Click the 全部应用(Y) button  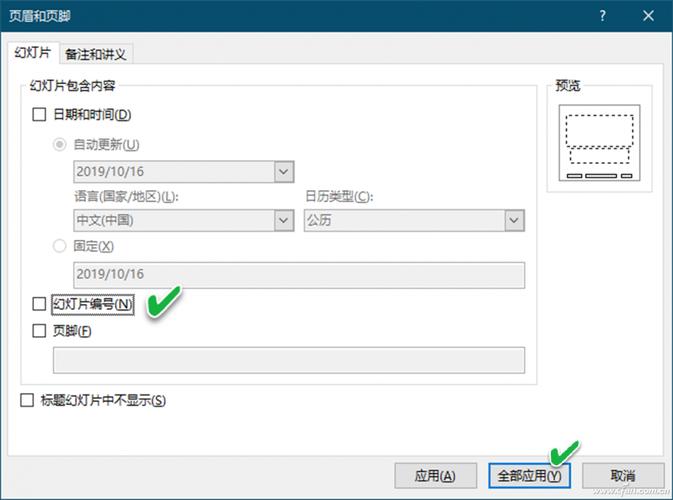point(529,476)
